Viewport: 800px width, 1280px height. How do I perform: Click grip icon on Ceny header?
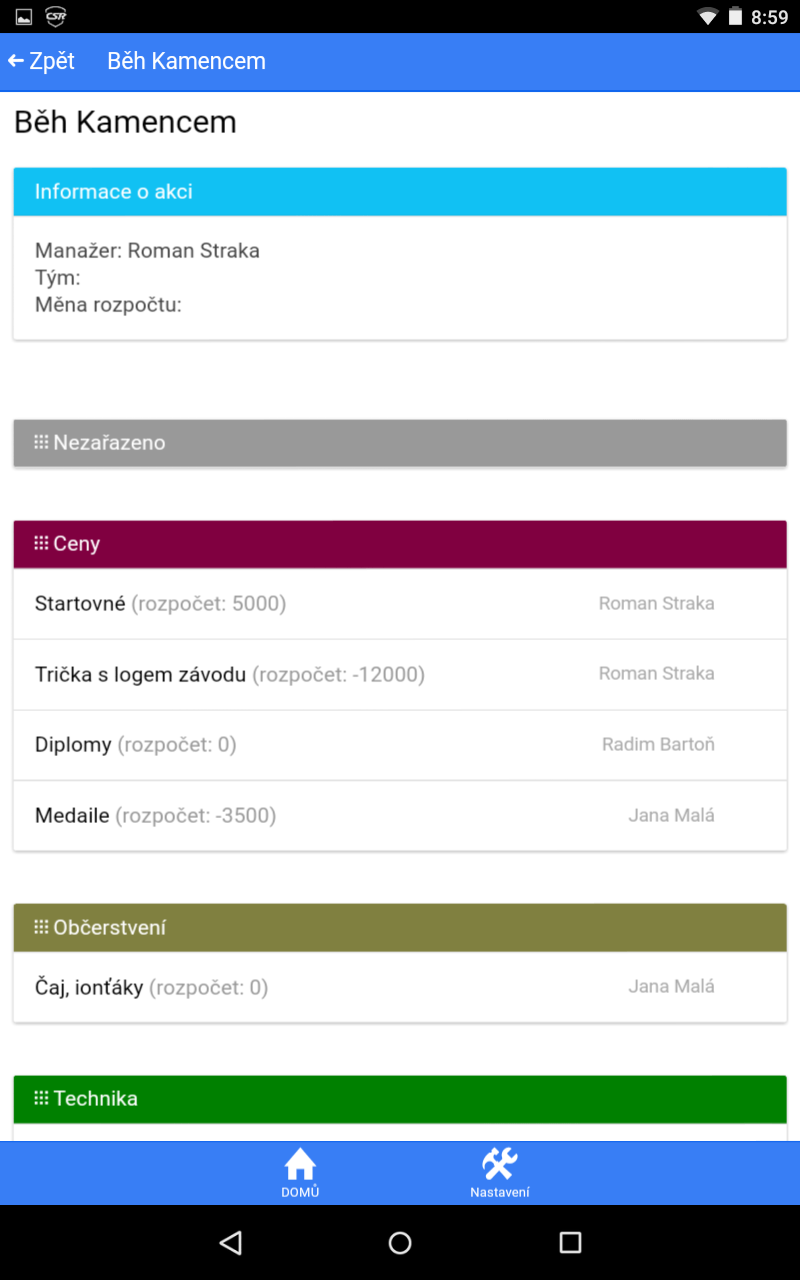(x=41, y=543)
